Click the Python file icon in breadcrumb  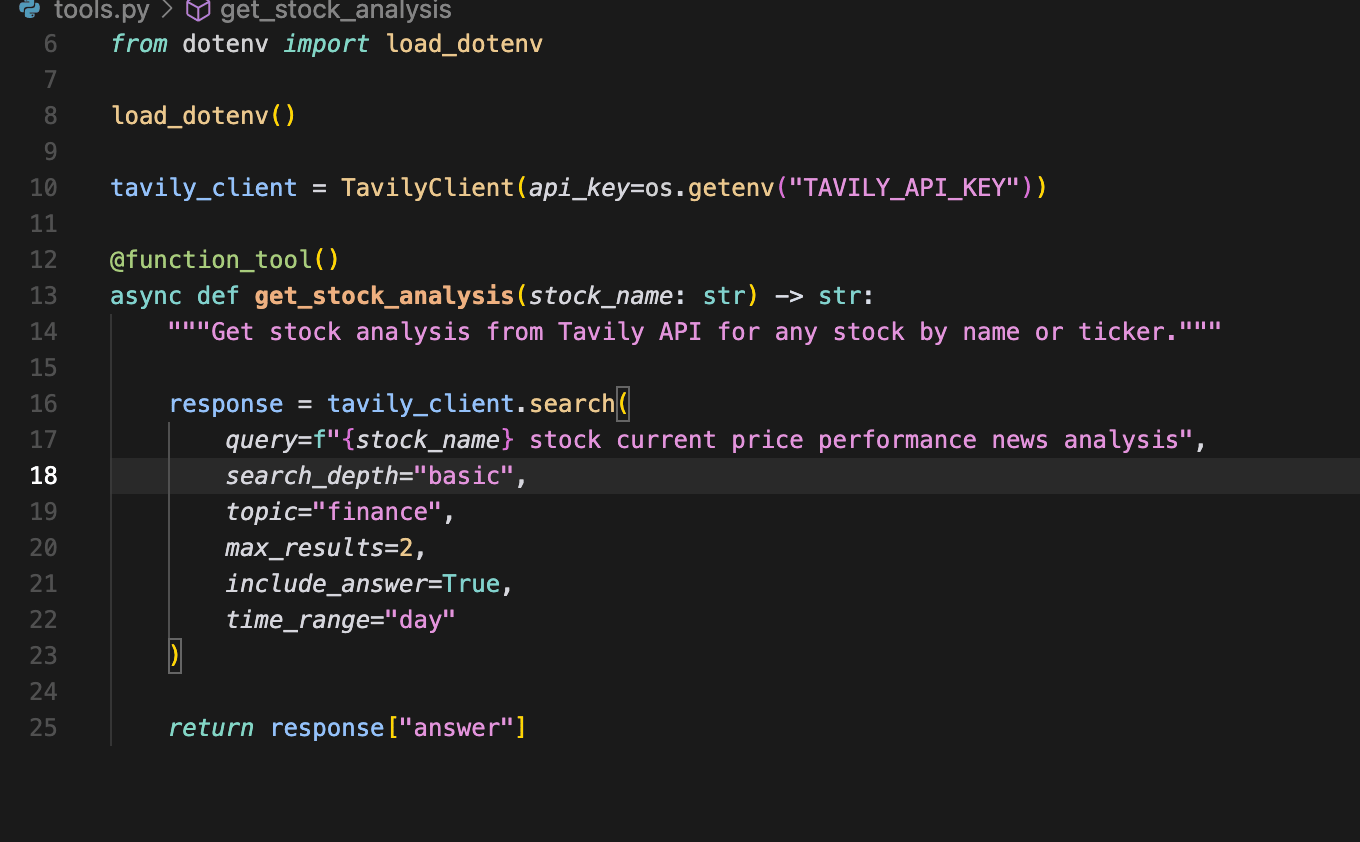click(x=30, y=10)
